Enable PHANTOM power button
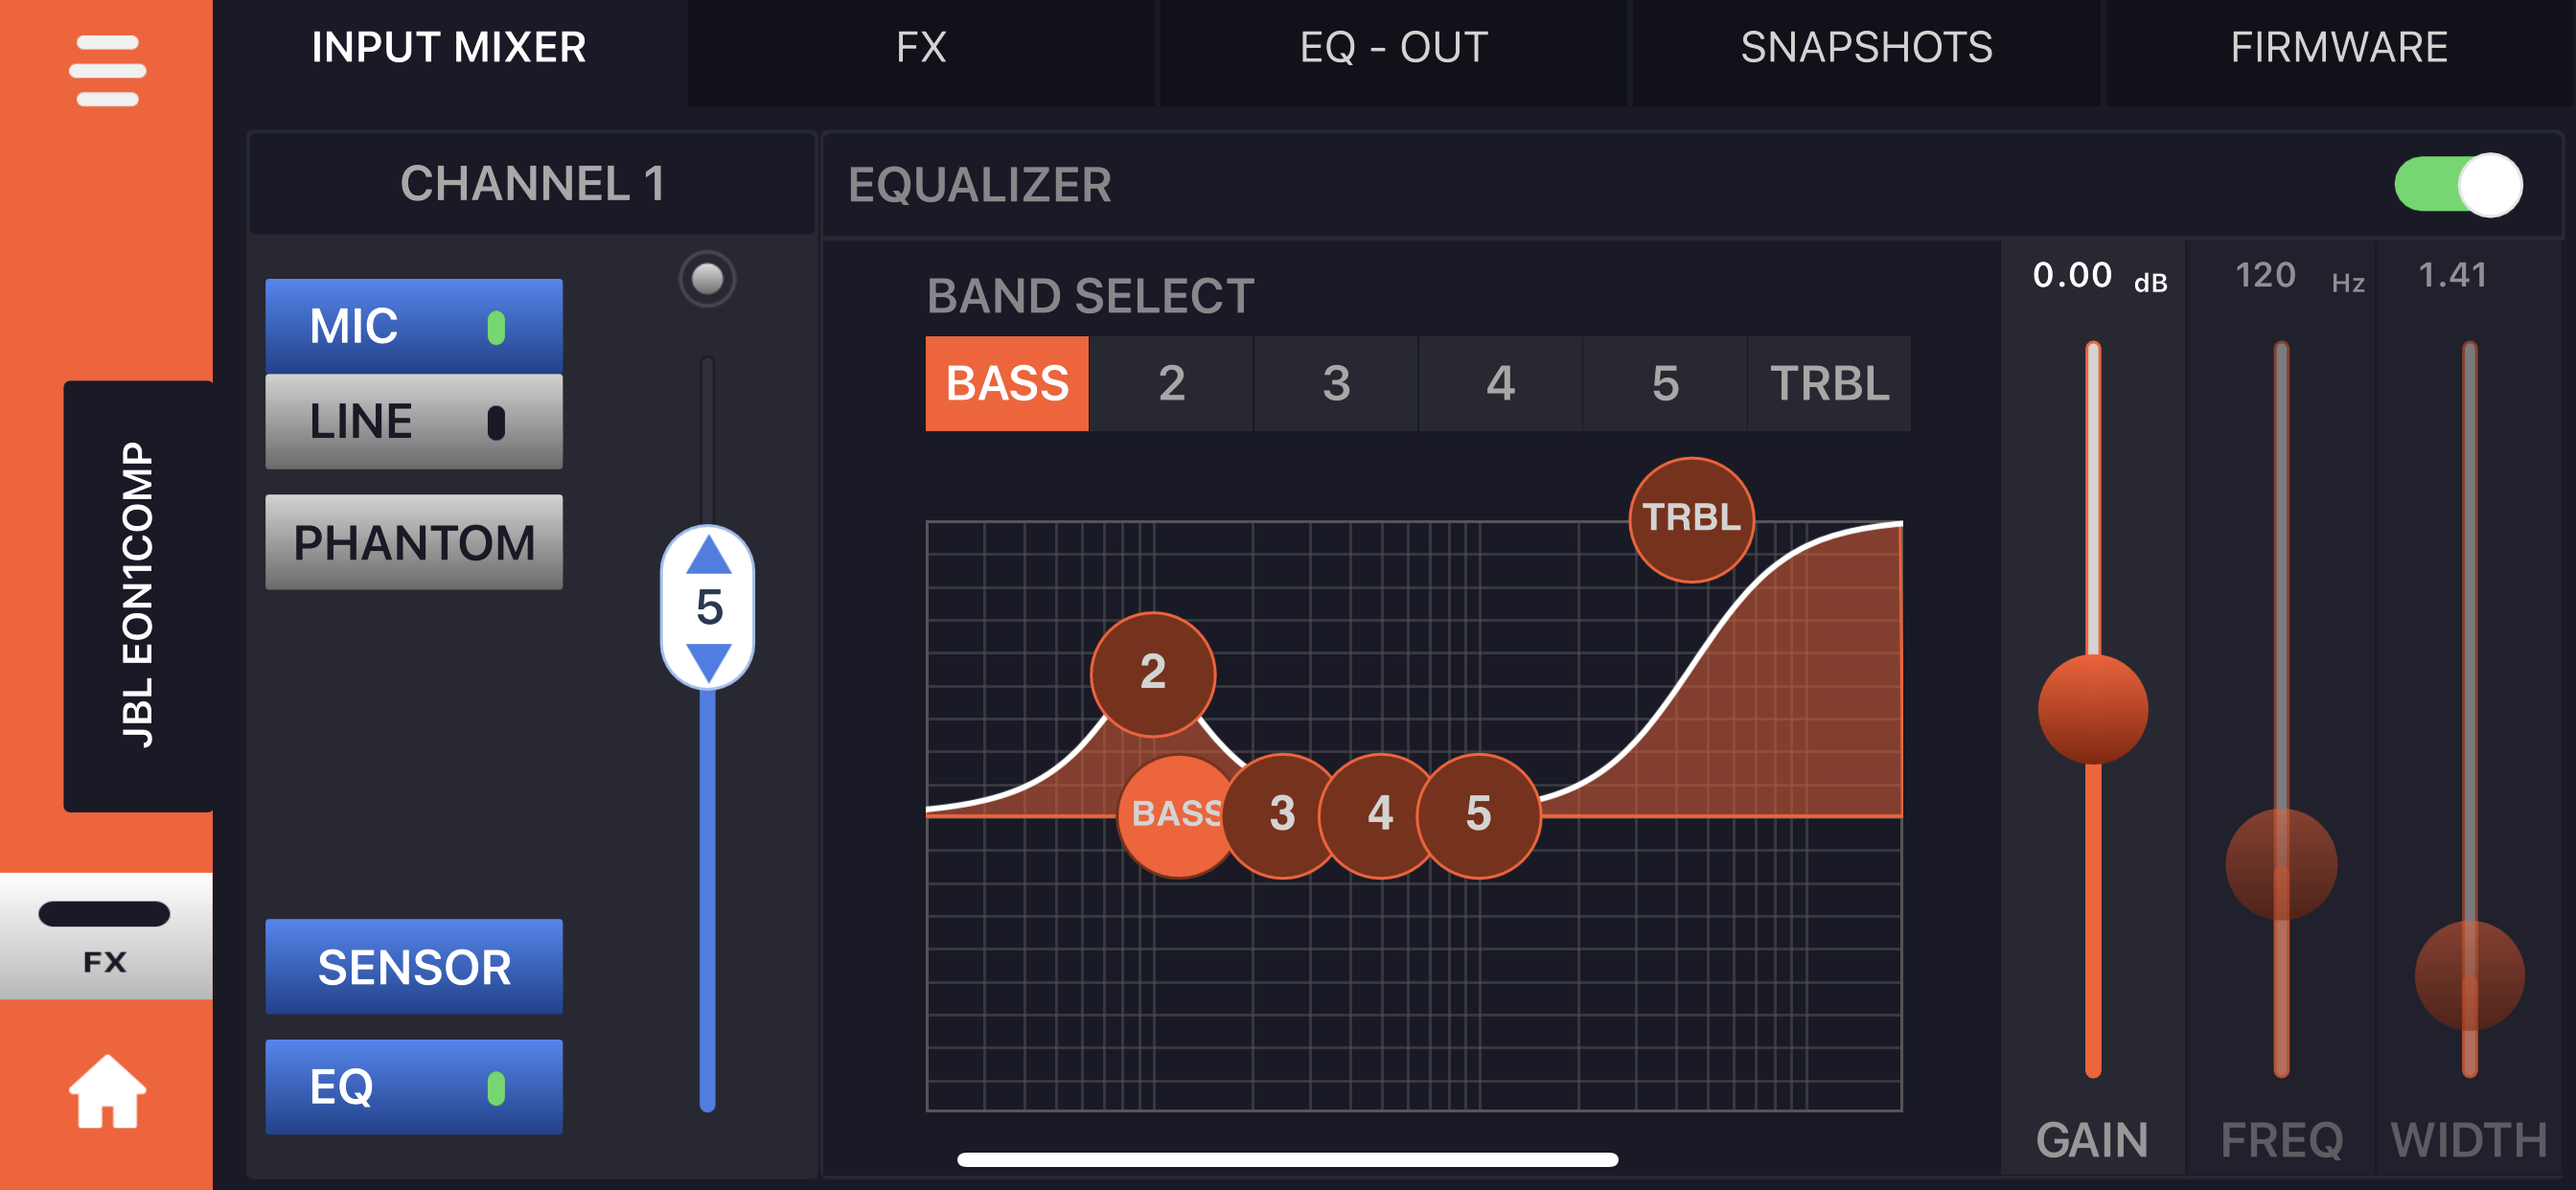2576x1190 pixels. pos(413,542)
